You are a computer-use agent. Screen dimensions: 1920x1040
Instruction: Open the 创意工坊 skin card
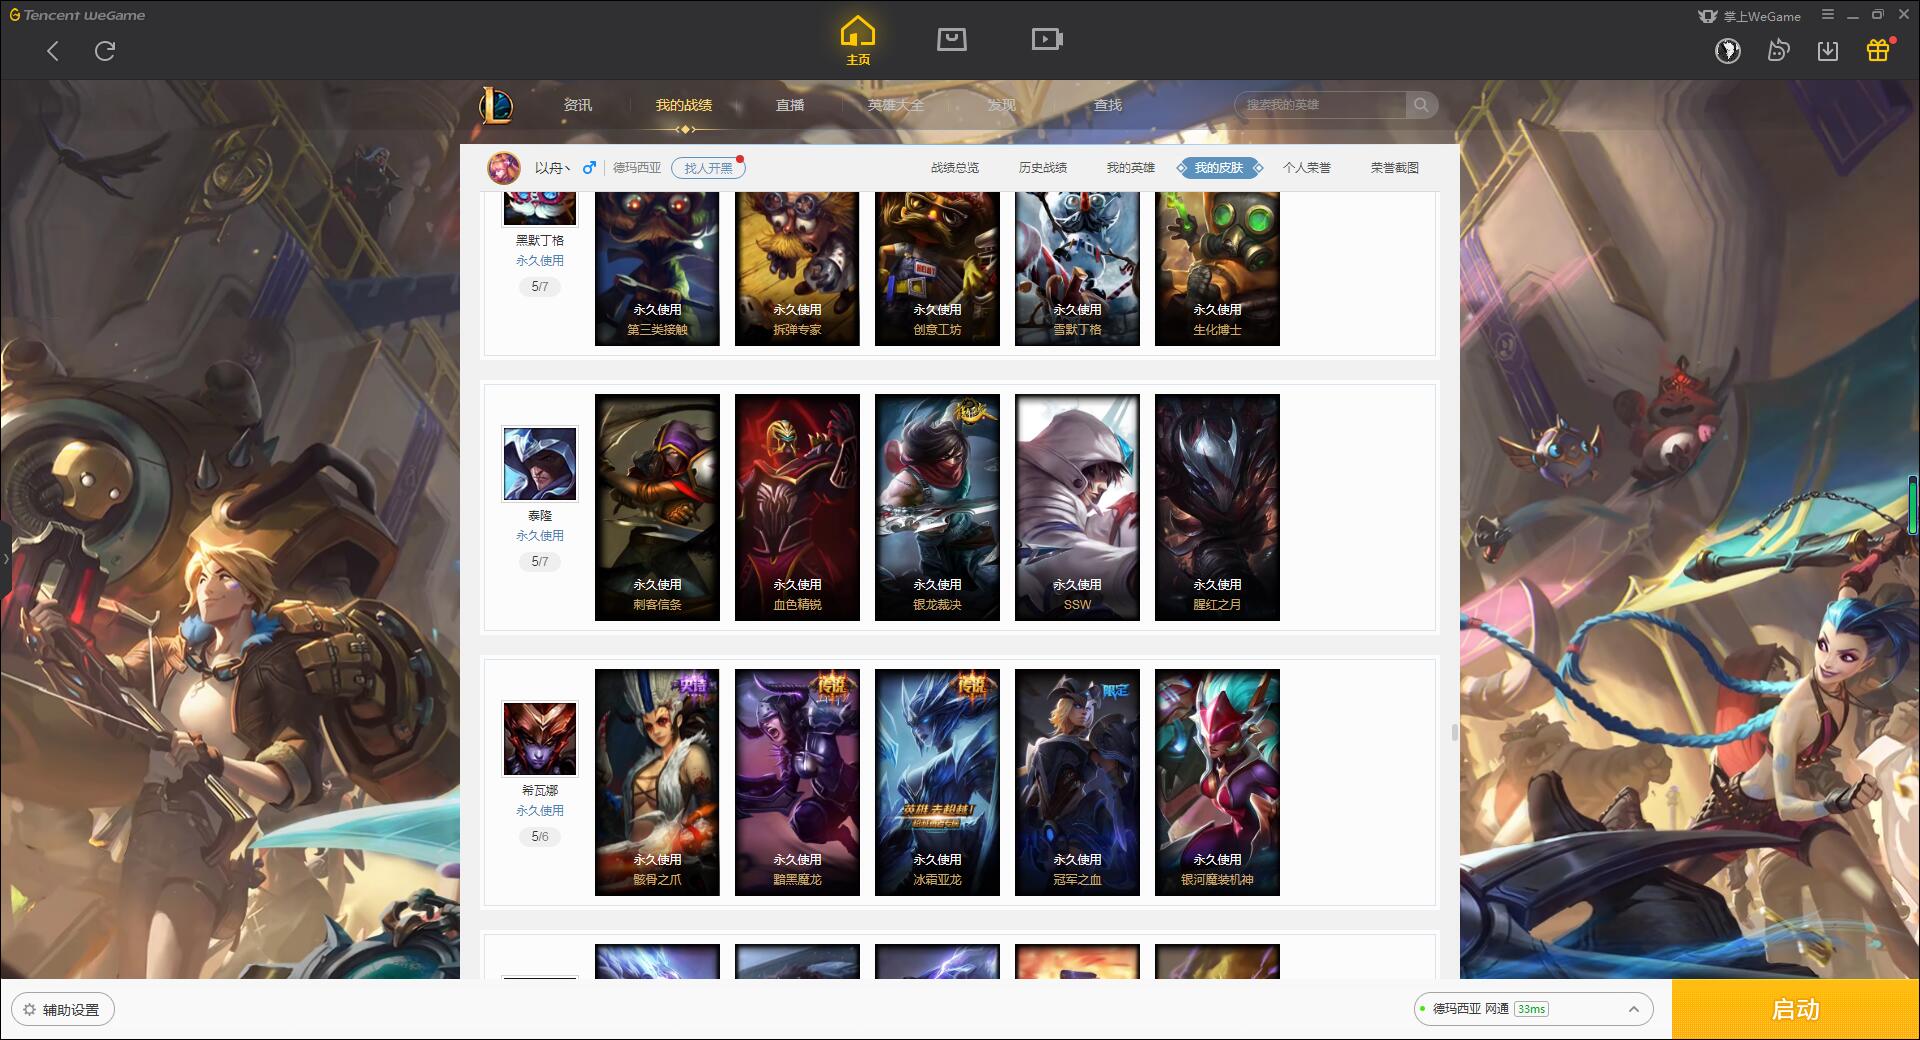[937, 269]
